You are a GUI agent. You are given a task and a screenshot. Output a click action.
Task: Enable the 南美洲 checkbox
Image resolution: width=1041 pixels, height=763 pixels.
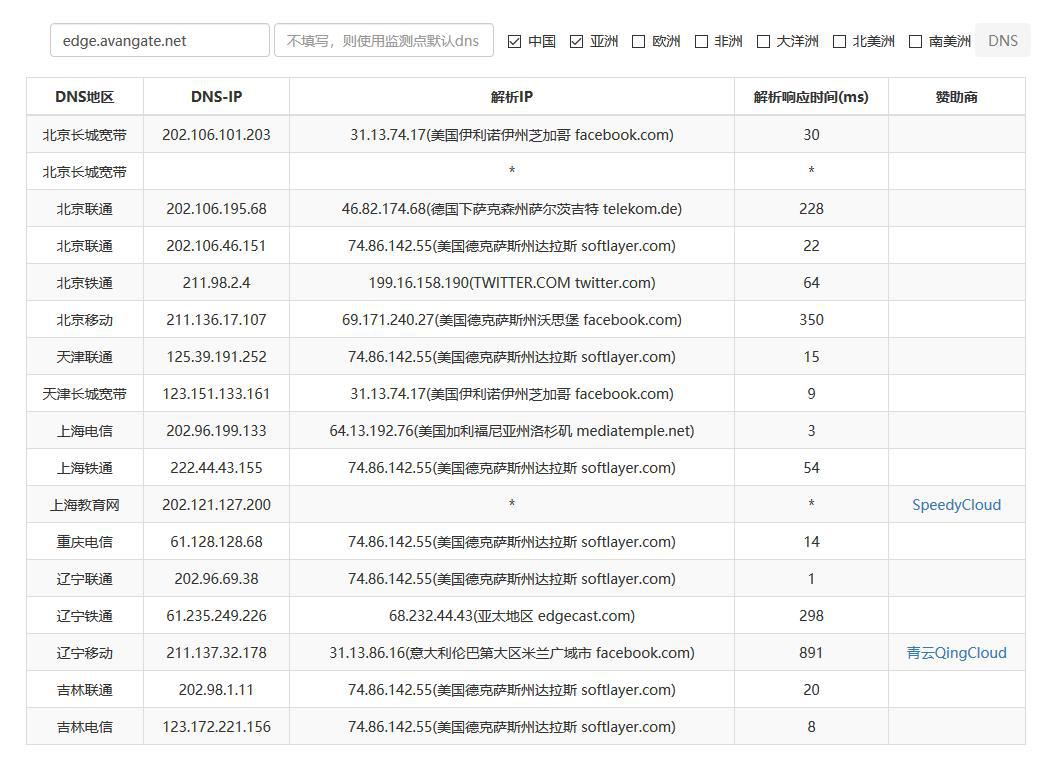(914, 41)
